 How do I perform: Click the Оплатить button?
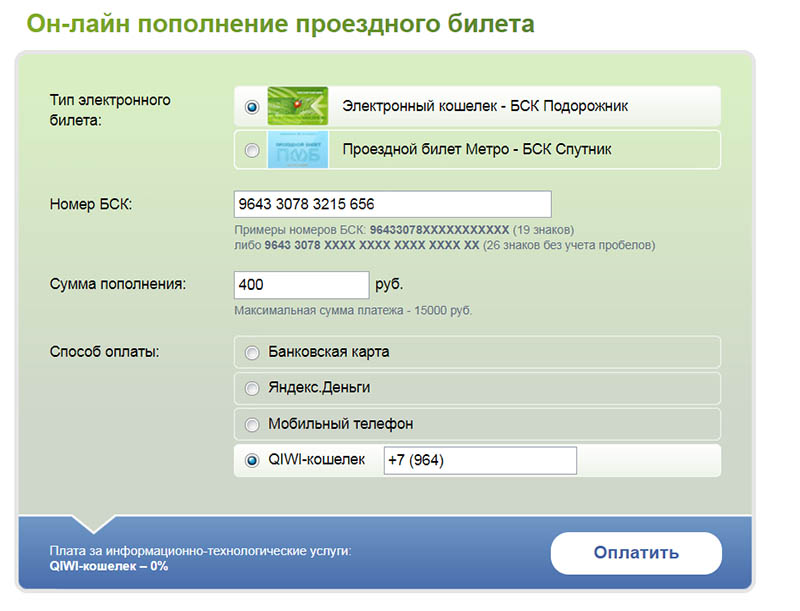pos(636,553)
